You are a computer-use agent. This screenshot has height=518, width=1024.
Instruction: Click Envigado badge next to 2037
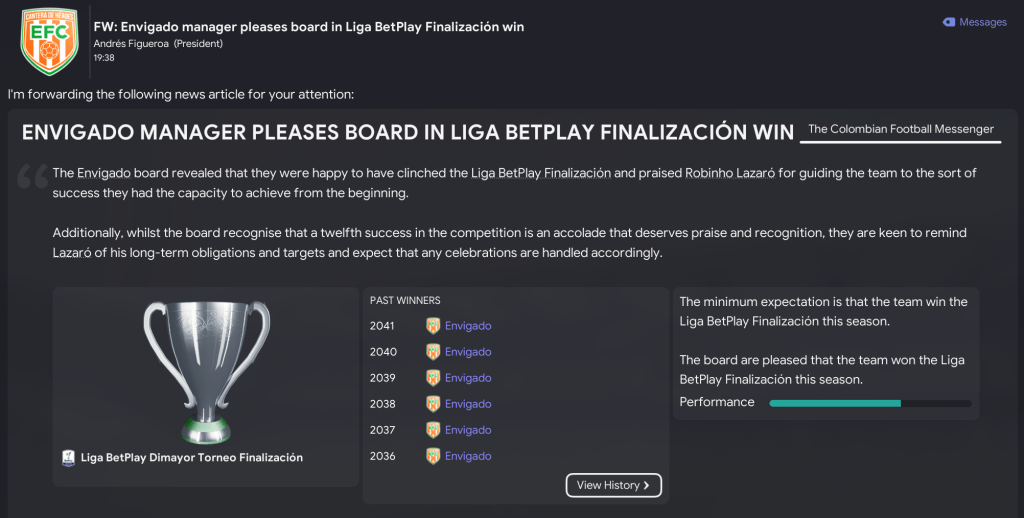(433, 430)
